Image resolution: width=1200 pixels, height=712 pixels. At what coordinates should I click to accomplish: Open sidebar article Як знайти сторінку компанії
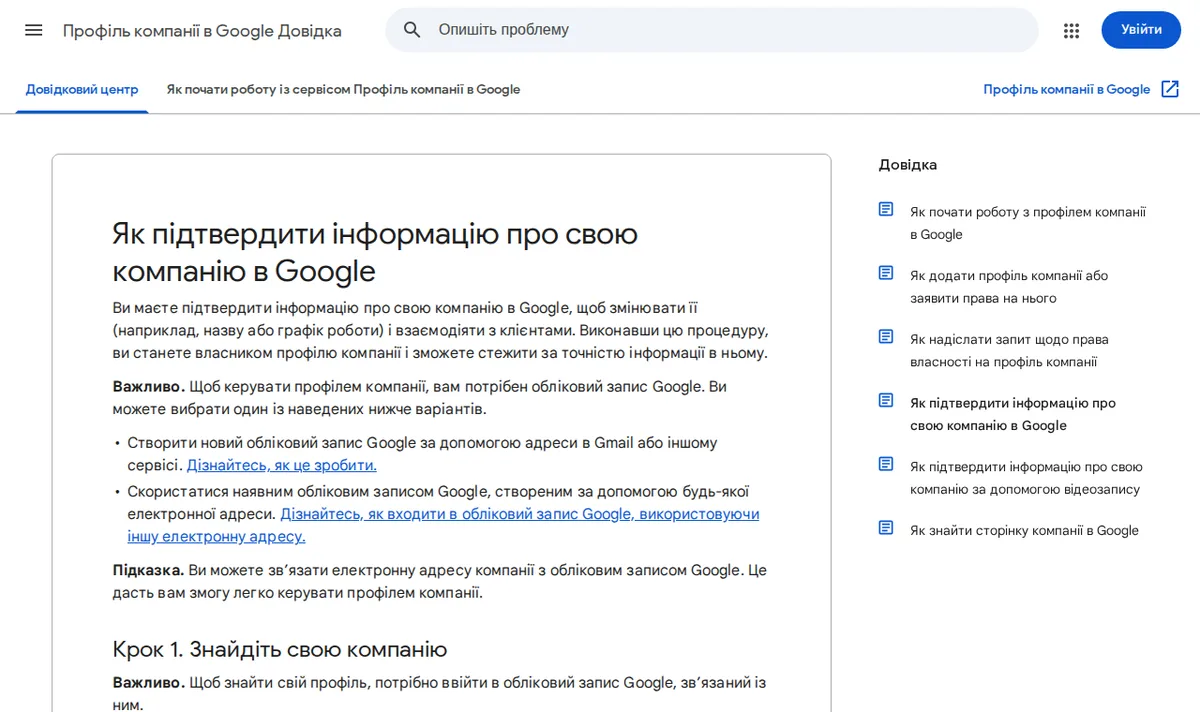pyautogui.click(x=1024, y=530)
